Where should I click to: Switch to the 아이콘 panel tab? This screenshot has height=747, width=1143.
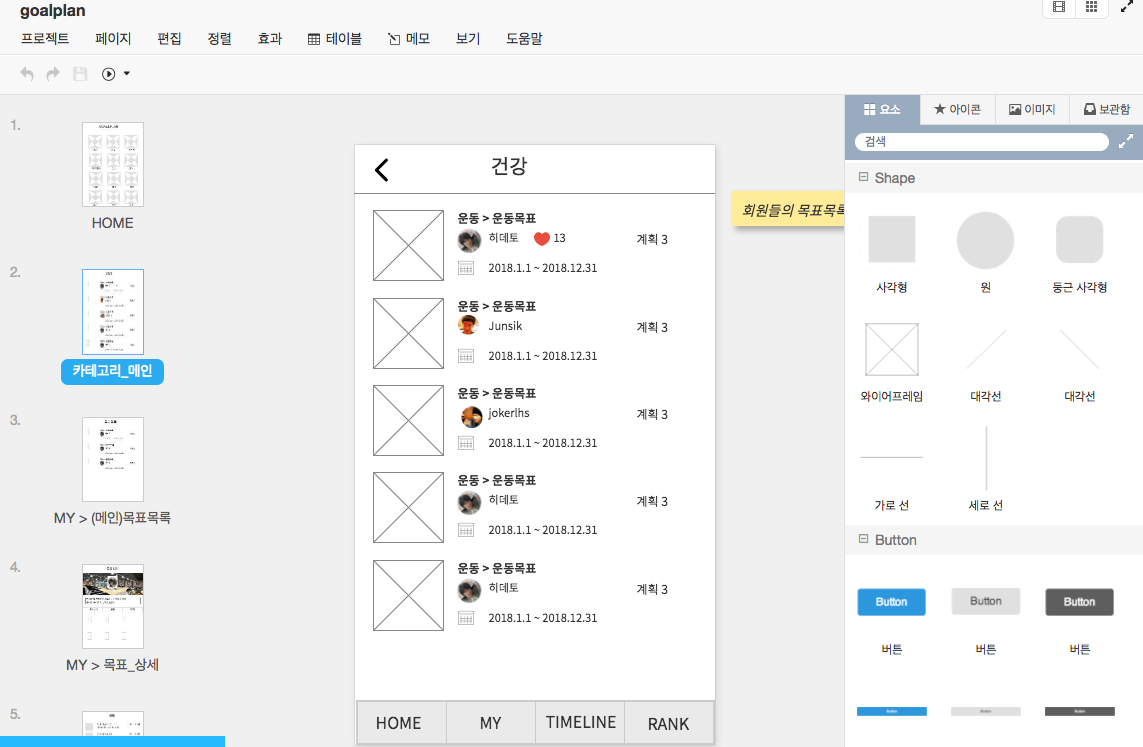coord(957,110)
